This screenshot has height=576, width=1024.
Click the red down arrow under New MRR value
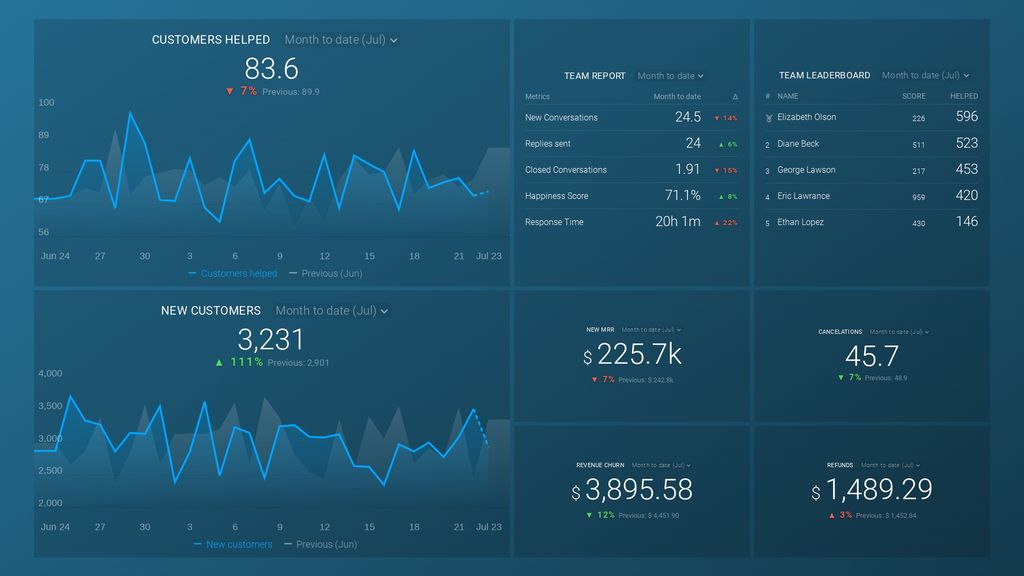click(x=594, y=379)
